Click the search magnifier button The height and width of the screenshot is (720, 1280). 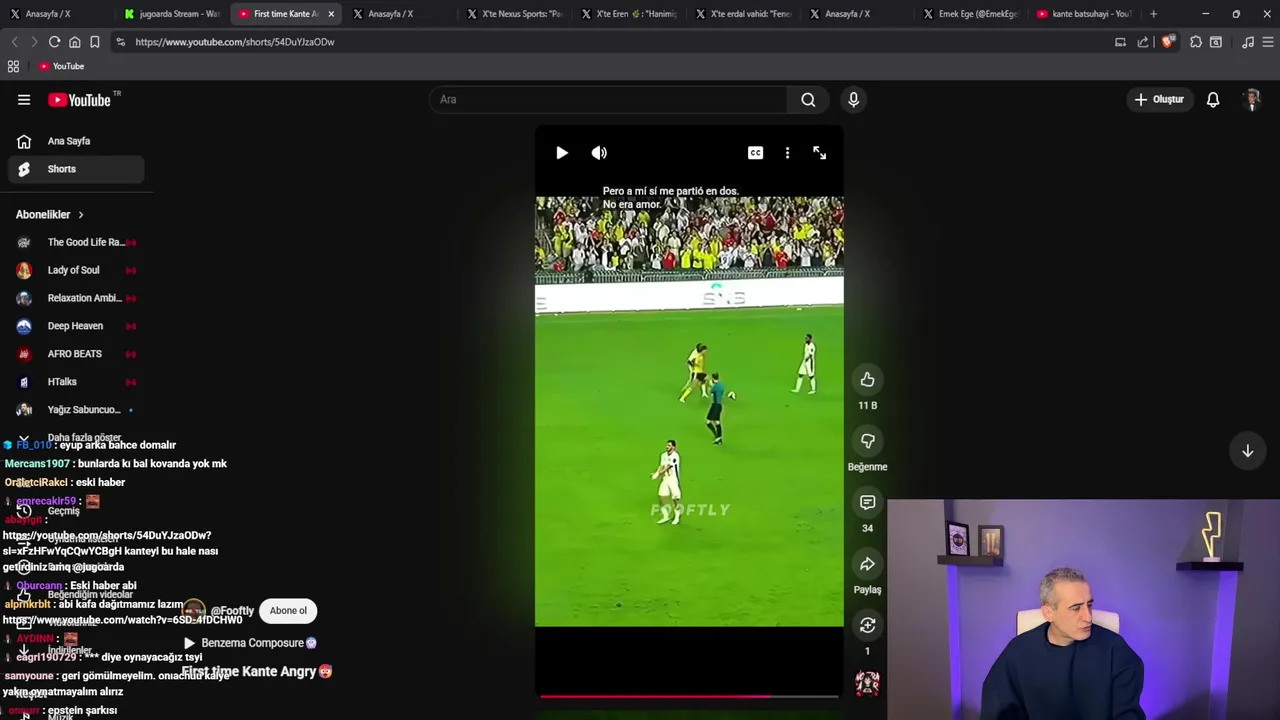coord(808,99)
